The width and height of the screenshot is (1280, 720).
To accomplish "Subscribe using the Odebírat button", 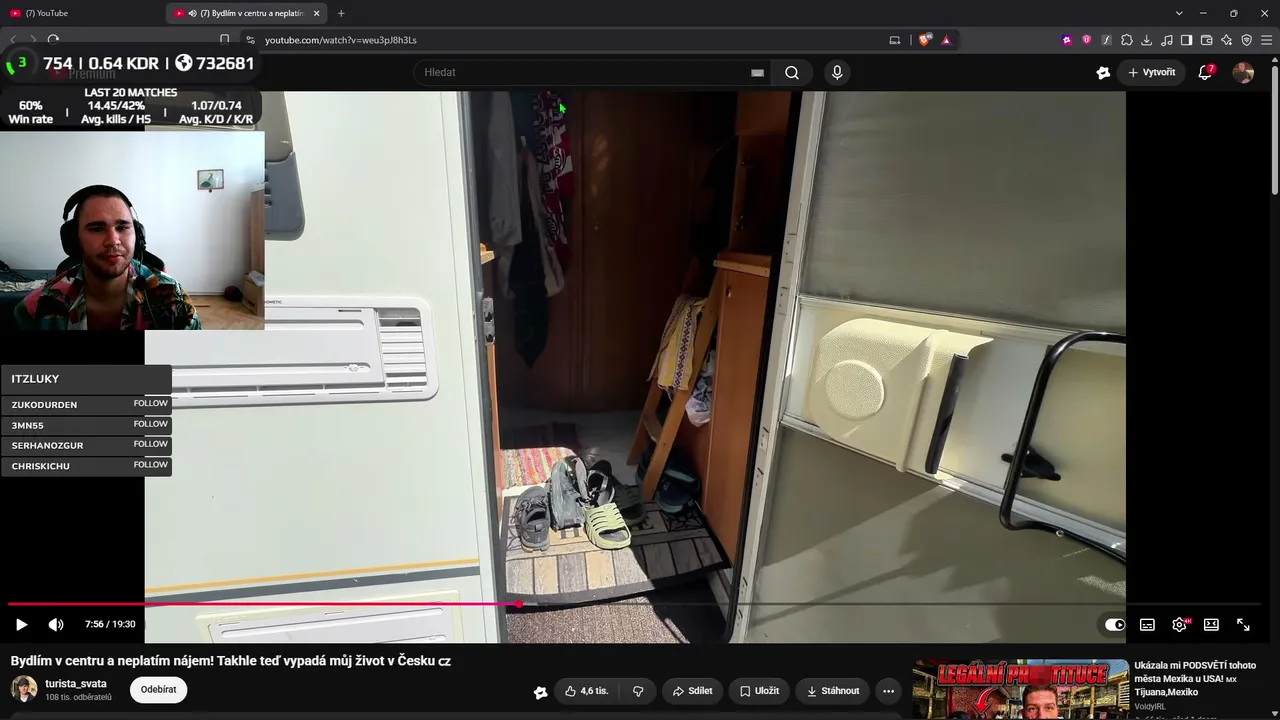I will pos(158,690).
